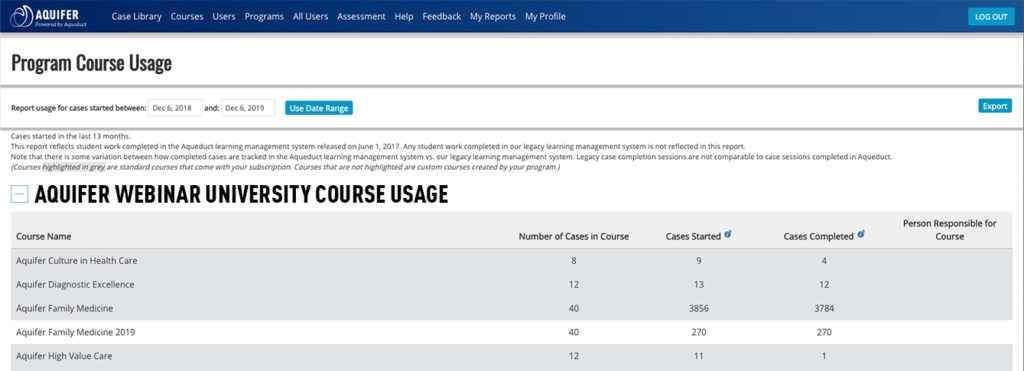
Task: Go to the Users page
Action: click(224, 16)
